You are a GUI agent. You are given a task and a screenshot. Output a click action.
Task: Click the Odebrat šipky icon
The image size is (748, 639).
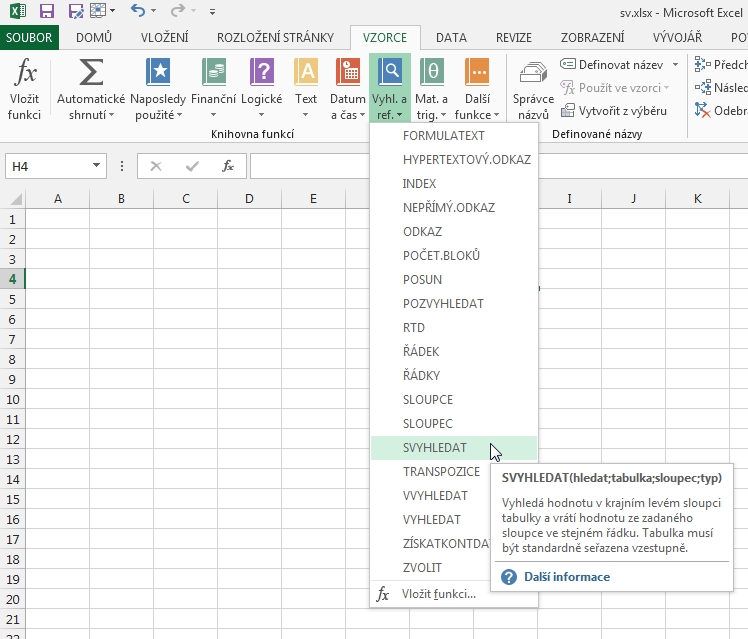702,110
